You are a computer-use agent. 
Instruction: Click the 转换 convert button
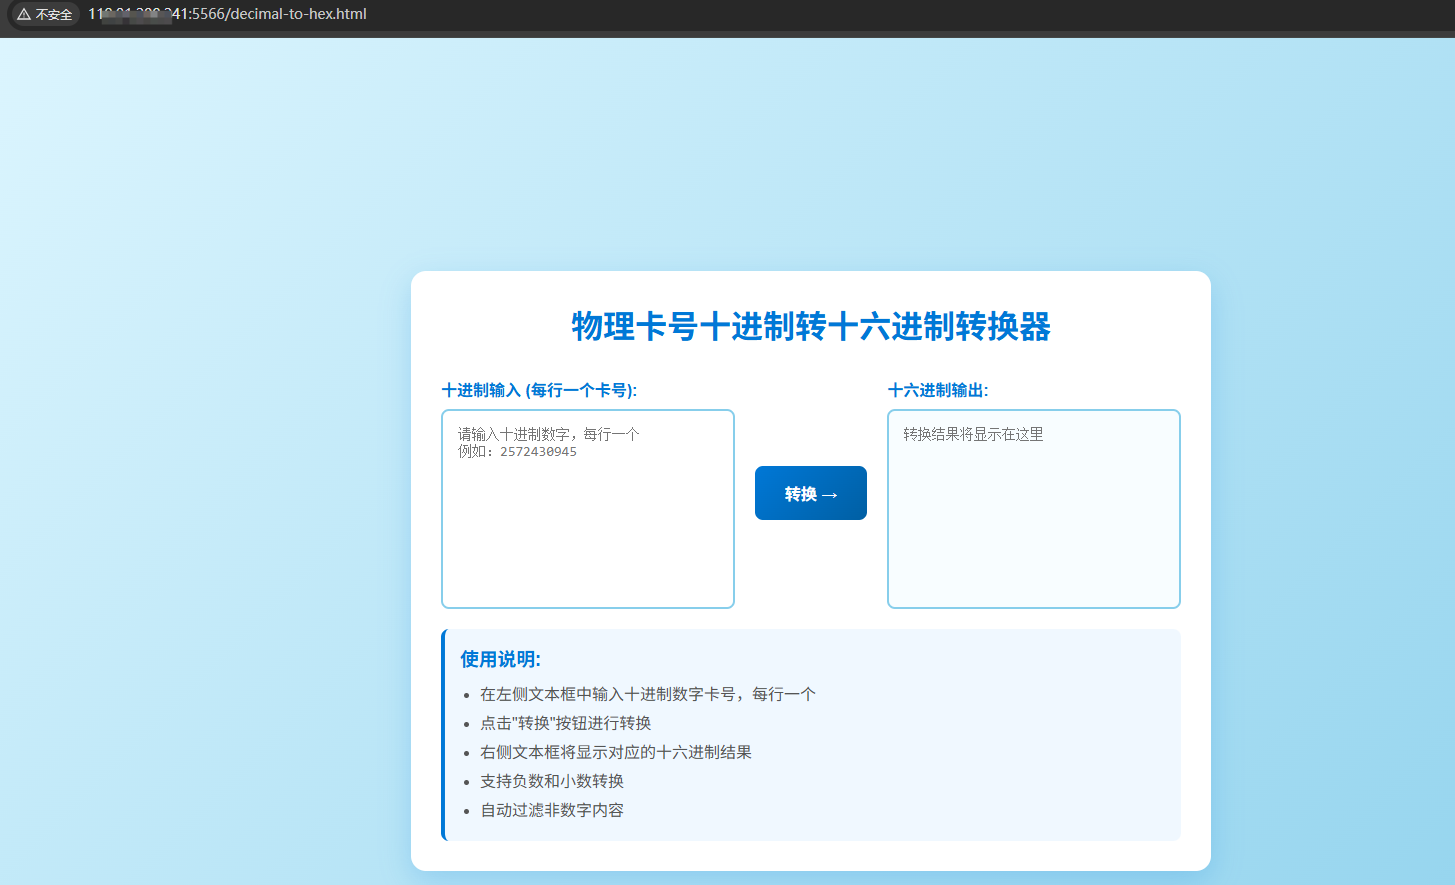[x=811, y=493]
